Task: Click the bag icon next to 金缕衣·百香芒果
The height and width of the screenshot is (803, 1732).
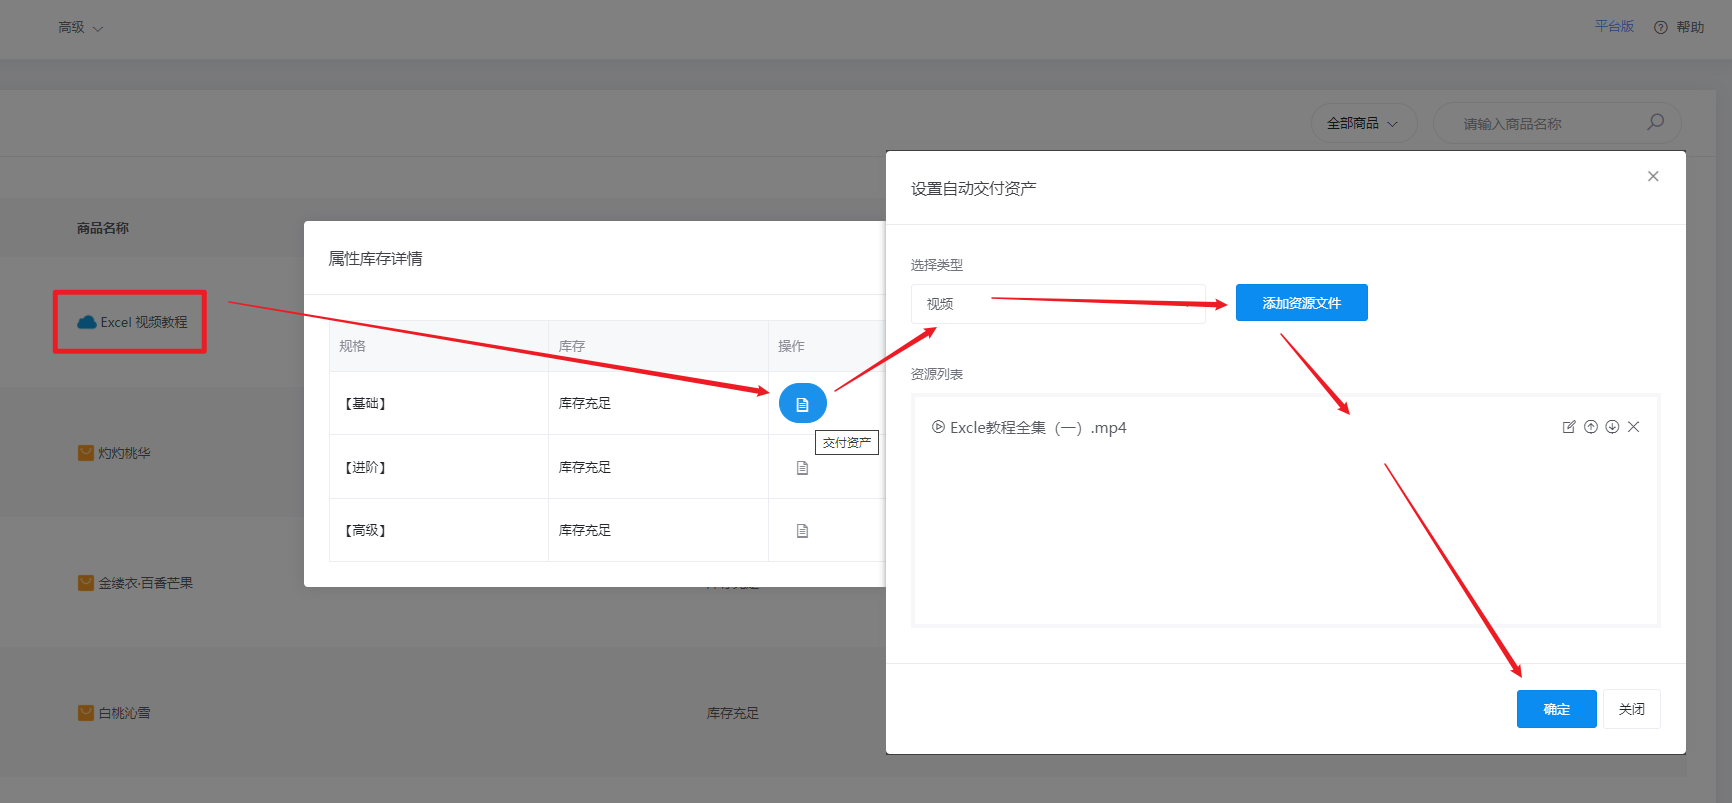Action: [x=86, y=583]
